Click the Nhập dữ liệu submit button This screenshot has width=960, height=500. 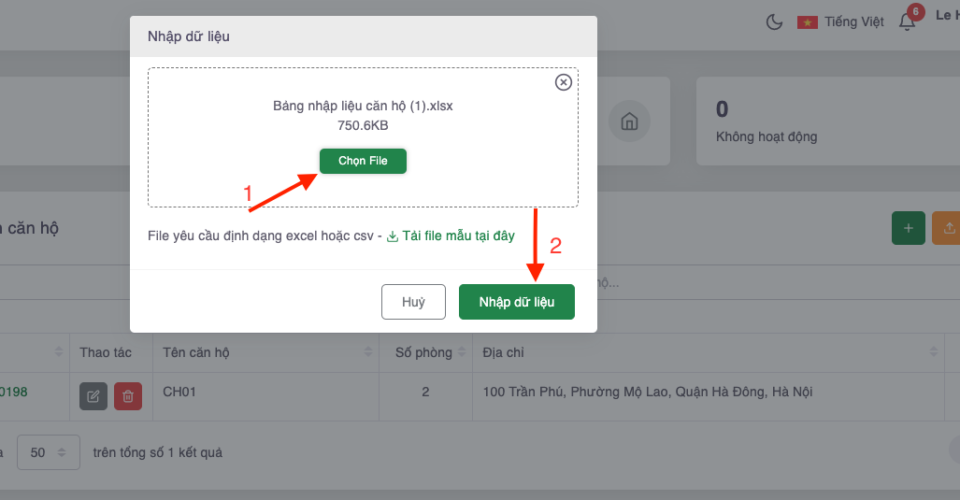(x=516, y=302)
